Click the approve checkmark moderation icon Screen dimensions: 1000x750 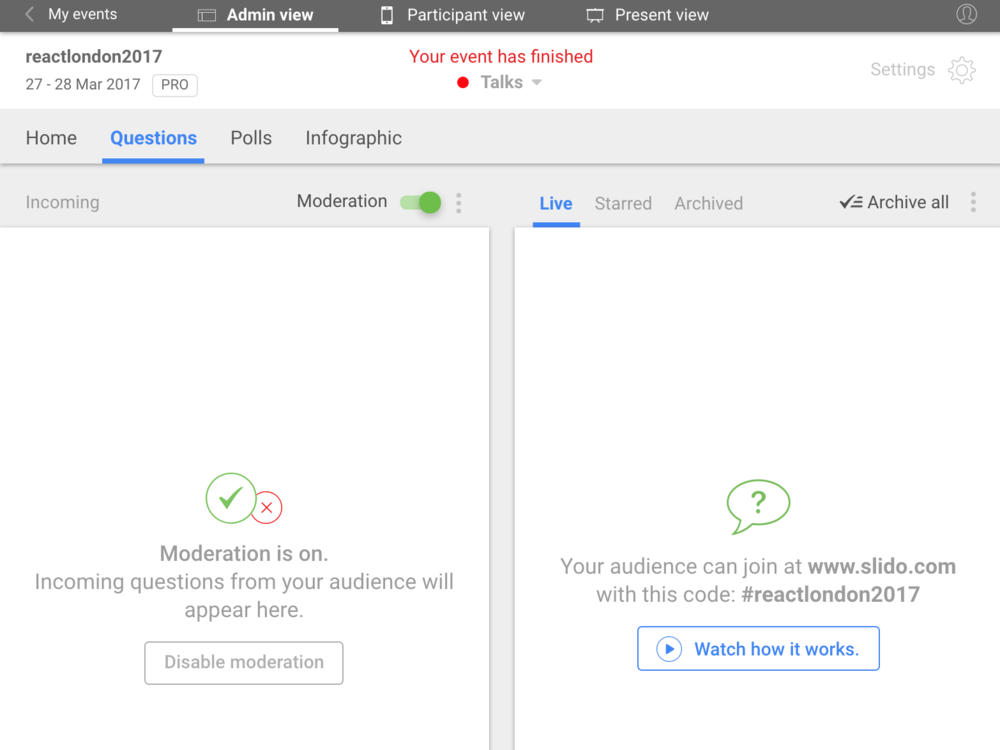pyautogui.click(x=231, y=498)
